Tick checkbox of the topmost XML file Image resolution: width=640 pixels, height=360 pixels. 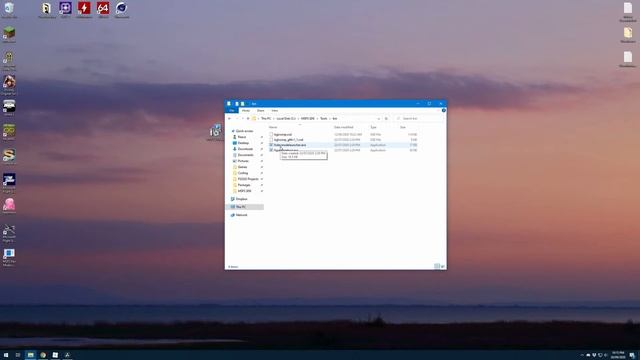click(x=271, y=134)
